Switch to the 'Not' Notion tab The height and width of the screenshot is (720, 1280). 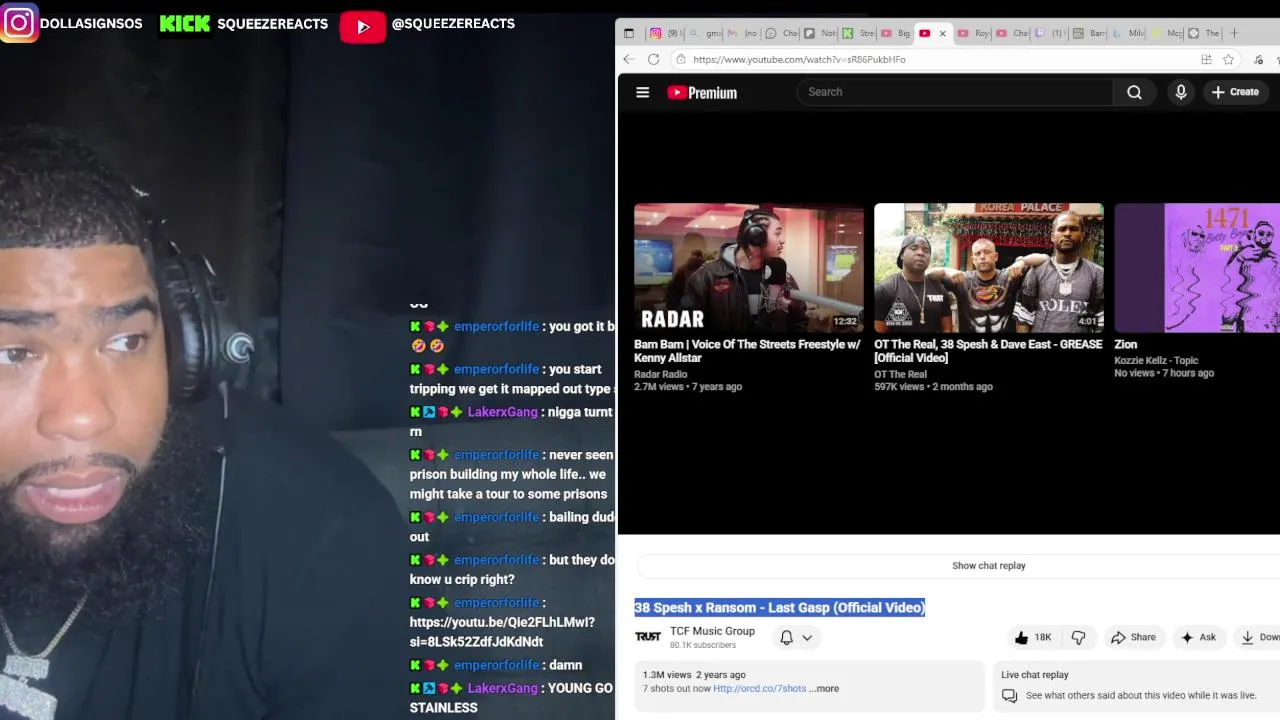pyautogui.click(x=820, y=33)
